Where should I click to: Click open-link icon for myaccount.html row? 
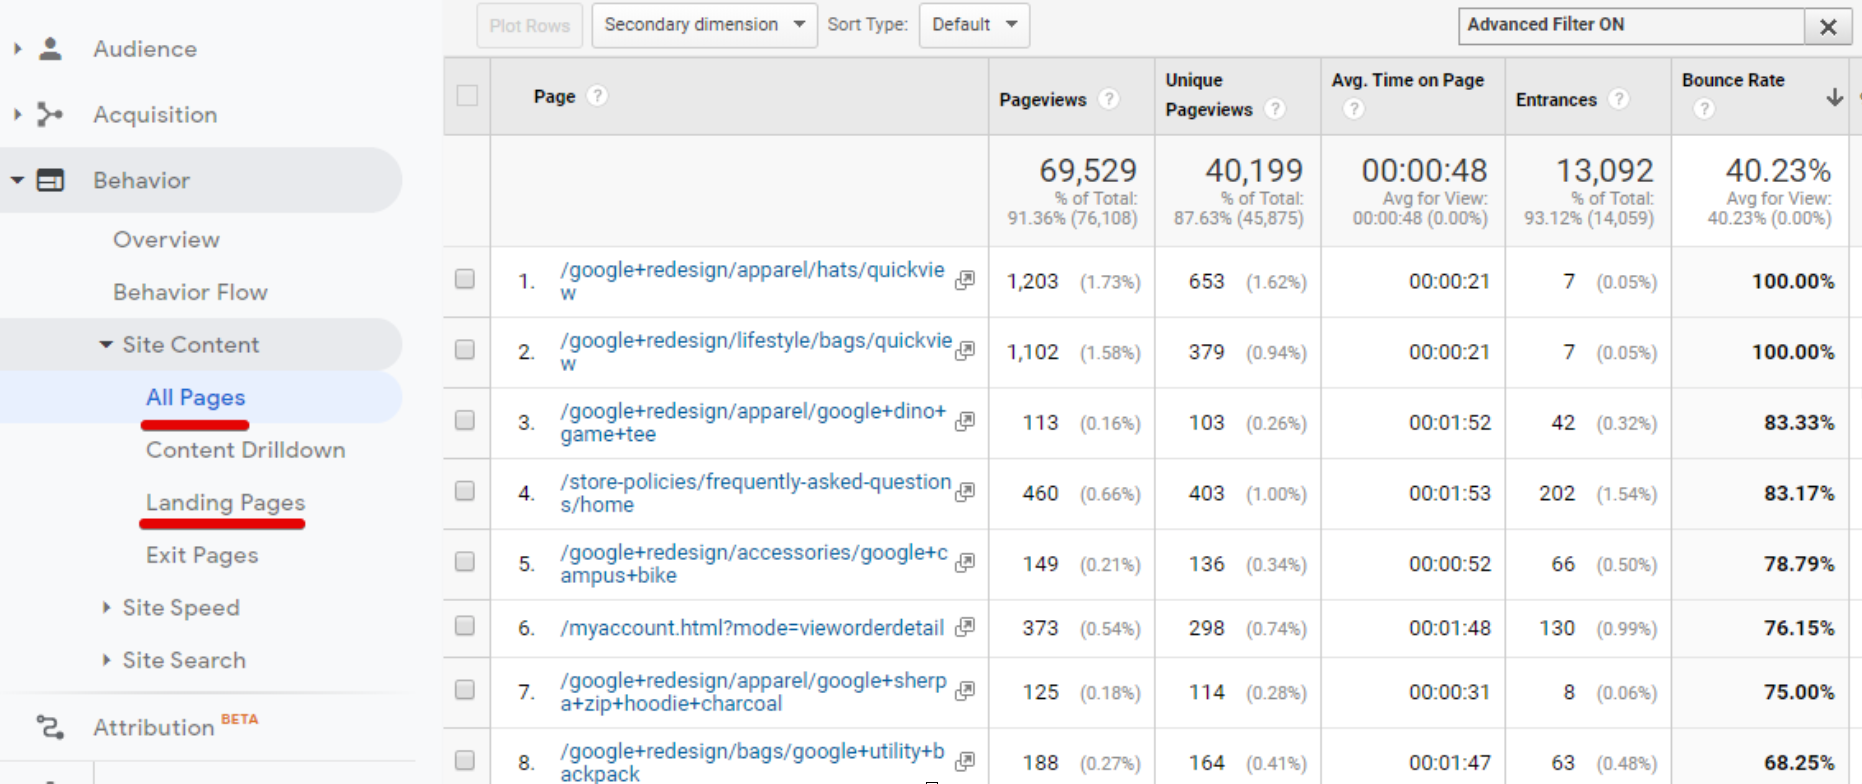(x=965, y=627)
